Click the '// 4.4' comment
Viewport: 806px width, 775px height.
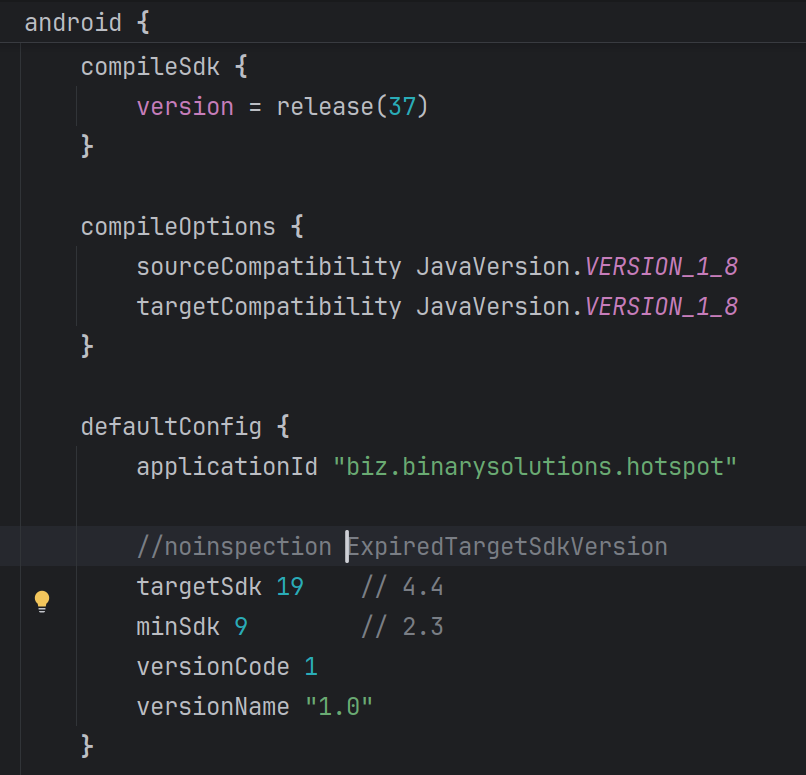[x=402, y=587]
